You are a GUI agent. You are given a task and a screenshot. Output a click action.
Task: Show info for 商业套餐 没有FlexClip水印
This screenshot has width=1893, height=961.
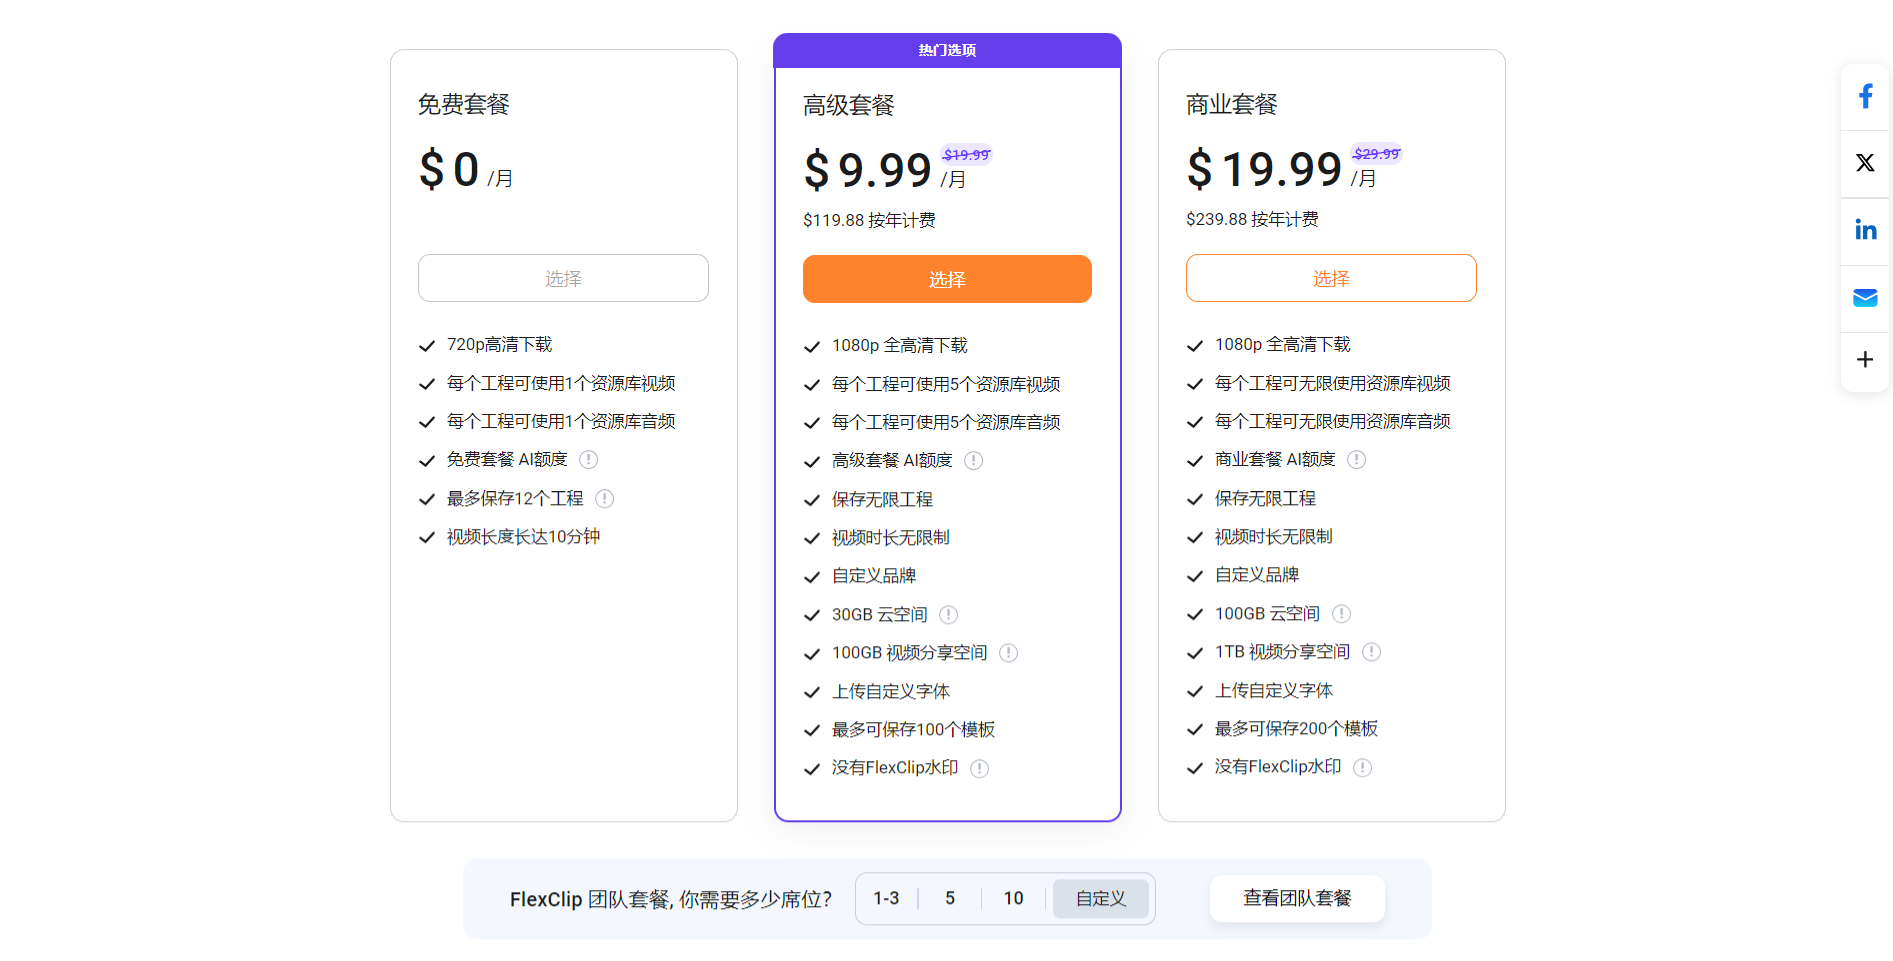pyautogui.click(x=1363, y=768)
